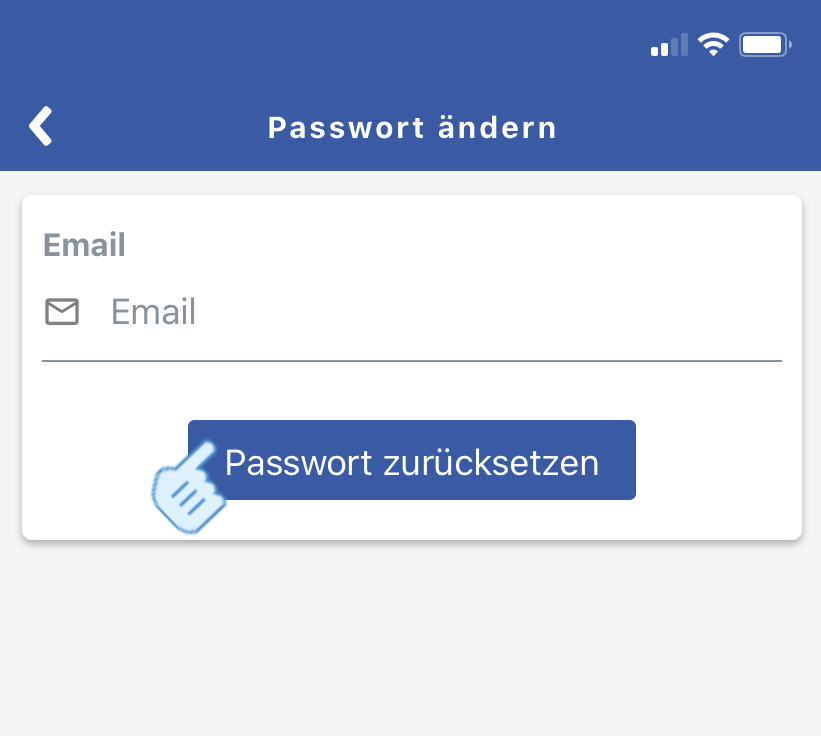Image resolution: width=821 pixels, height=736 pixels.
Task: Click the bold Email field label
Action: point(85,245)
